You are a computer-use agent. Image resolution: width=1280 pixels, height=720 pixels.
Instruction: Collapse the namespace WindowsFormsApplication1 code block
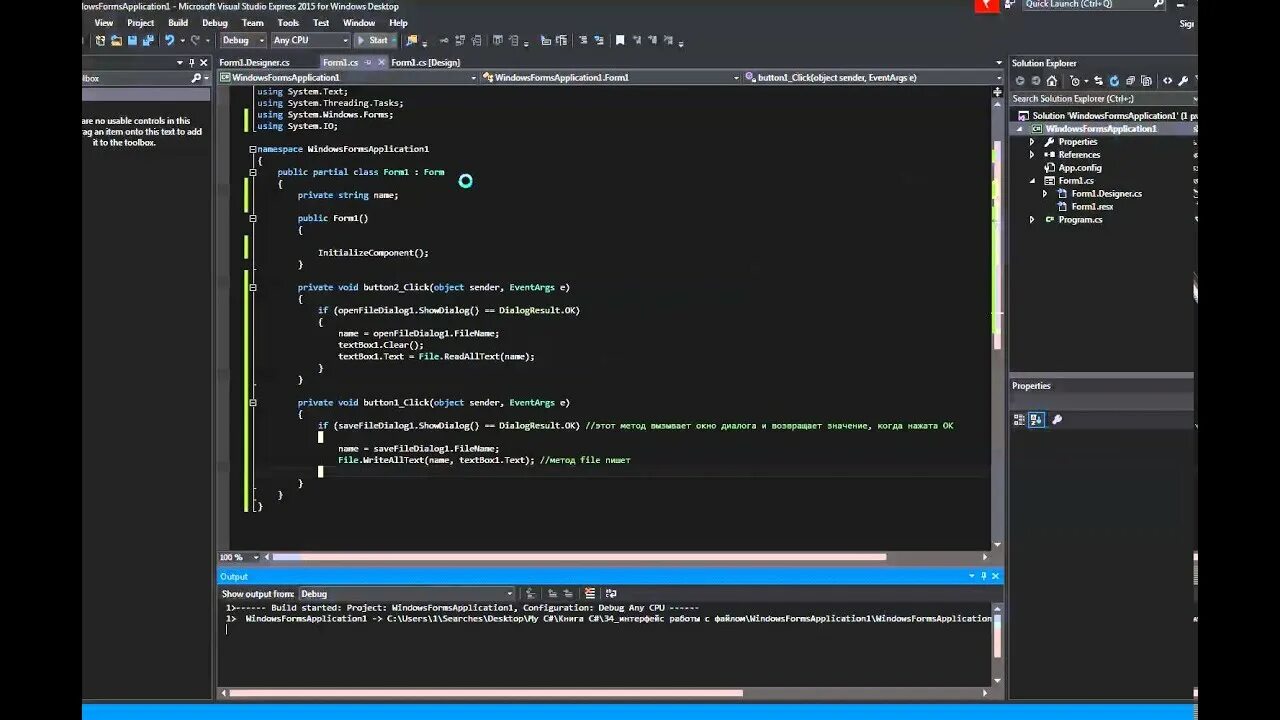[253, 149]
